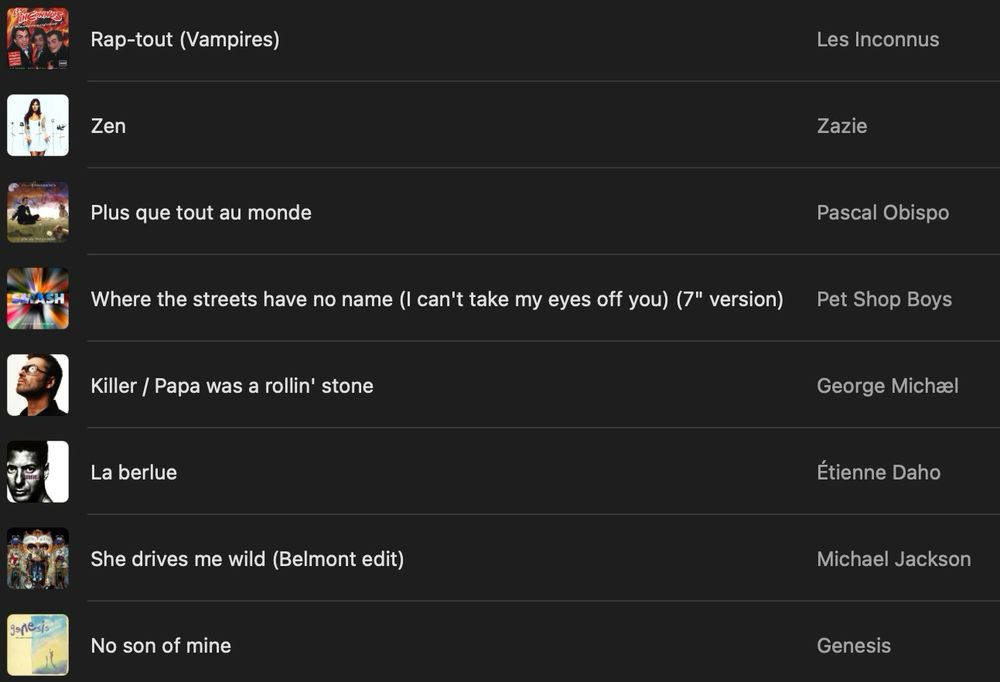Select the Genesis album artwork
This screenshot has height=682, width=1000.
click(38, 645)
